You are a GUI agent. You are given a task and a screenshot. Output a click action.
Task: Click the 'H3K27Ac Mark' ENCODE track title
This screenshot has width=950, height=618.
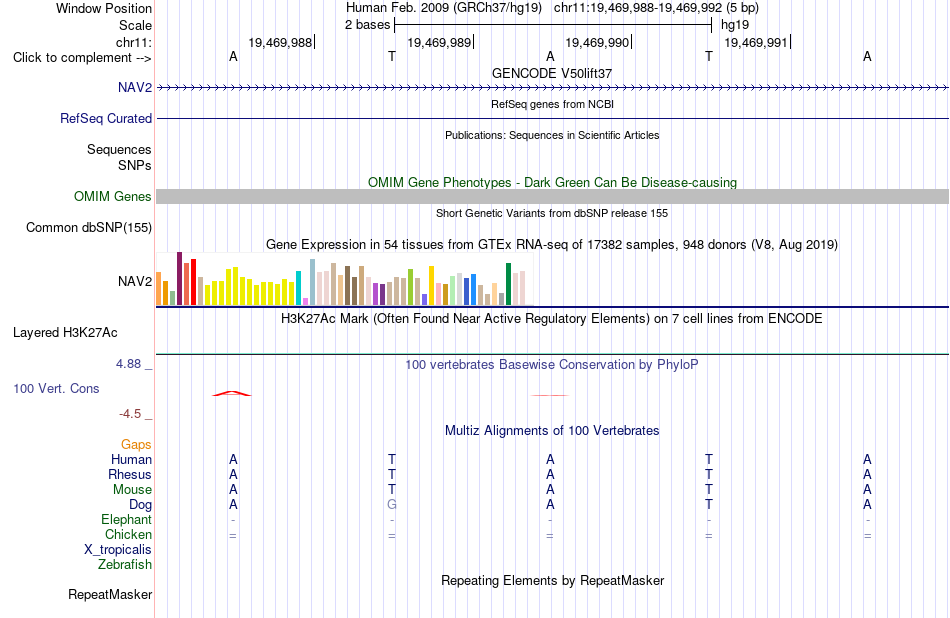552,319
